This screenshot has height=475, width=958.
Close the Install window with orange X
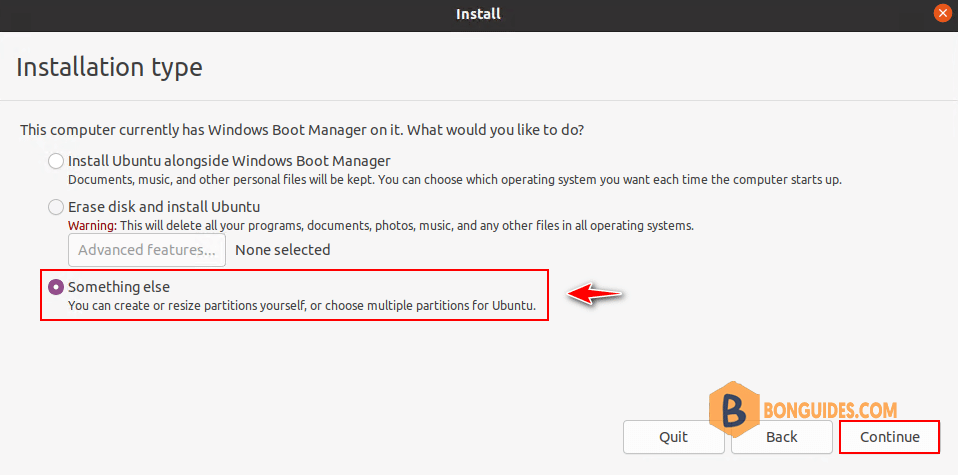tap(943, 13)
